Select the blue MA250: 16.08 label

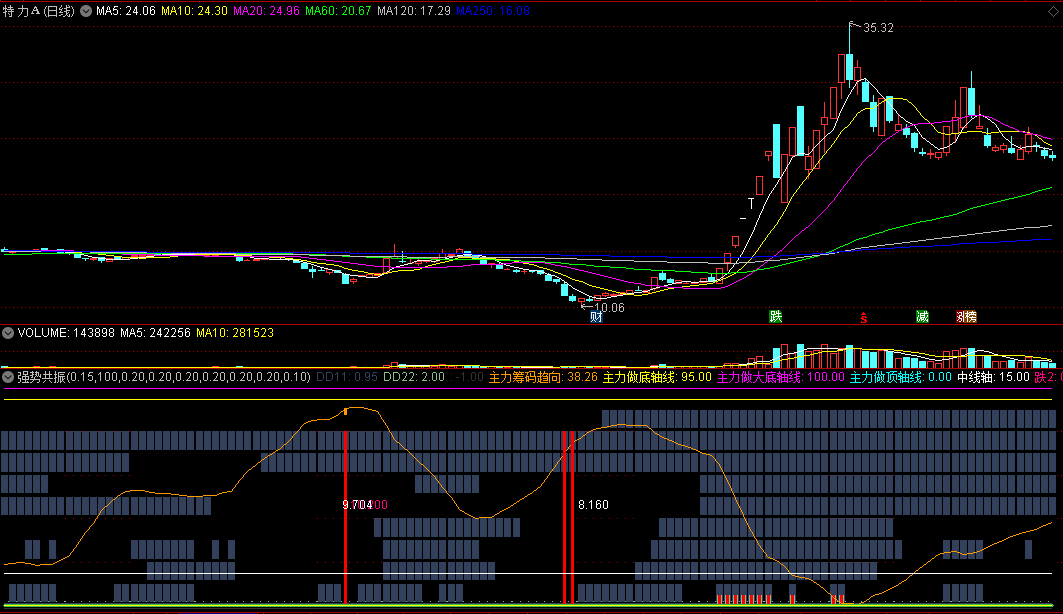493,11
